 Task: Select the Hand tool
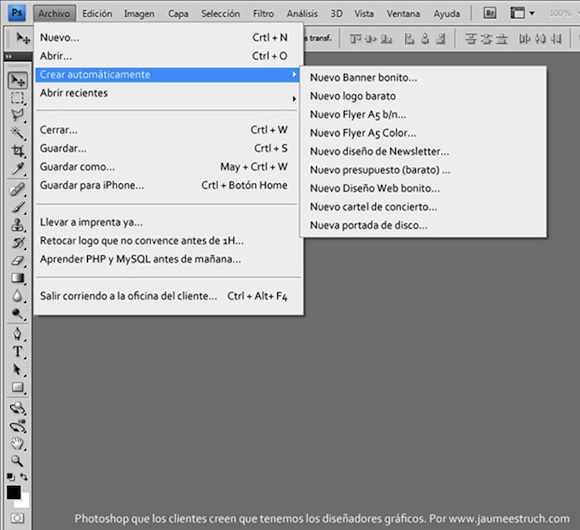(x=17, y=443)
